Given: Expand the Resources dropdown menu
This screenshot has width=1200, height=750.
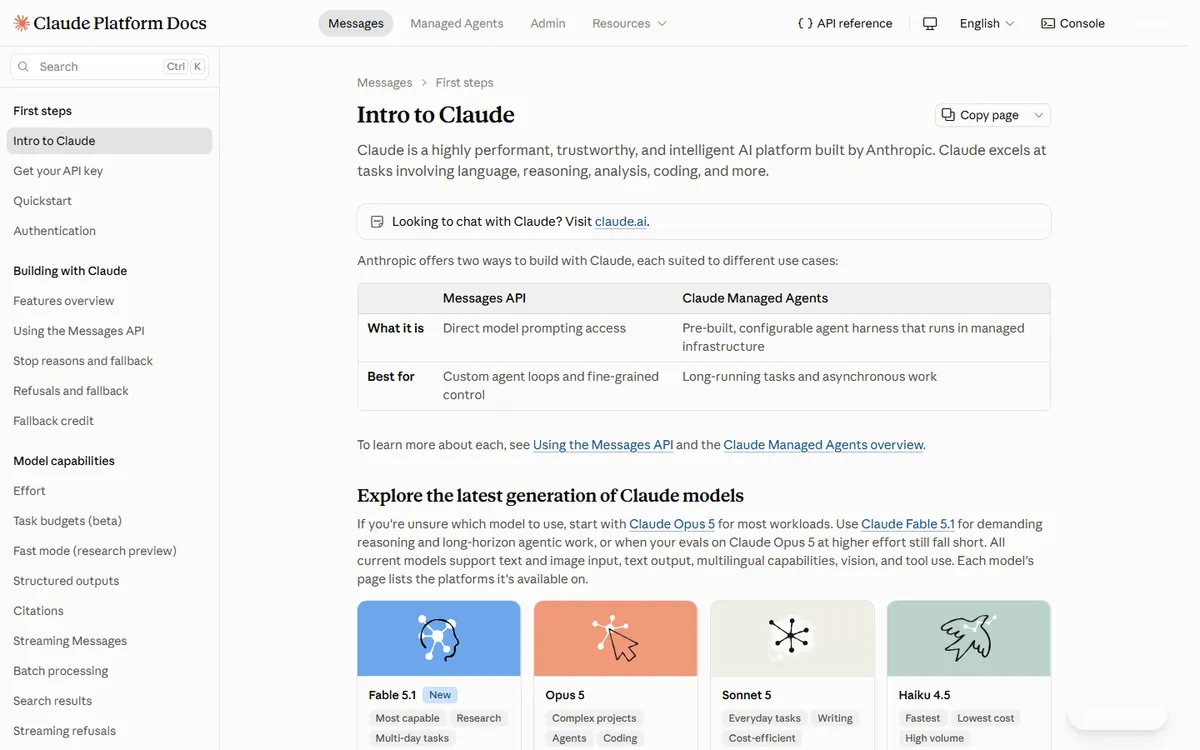Looking at the screenshot, I should 629,23.
